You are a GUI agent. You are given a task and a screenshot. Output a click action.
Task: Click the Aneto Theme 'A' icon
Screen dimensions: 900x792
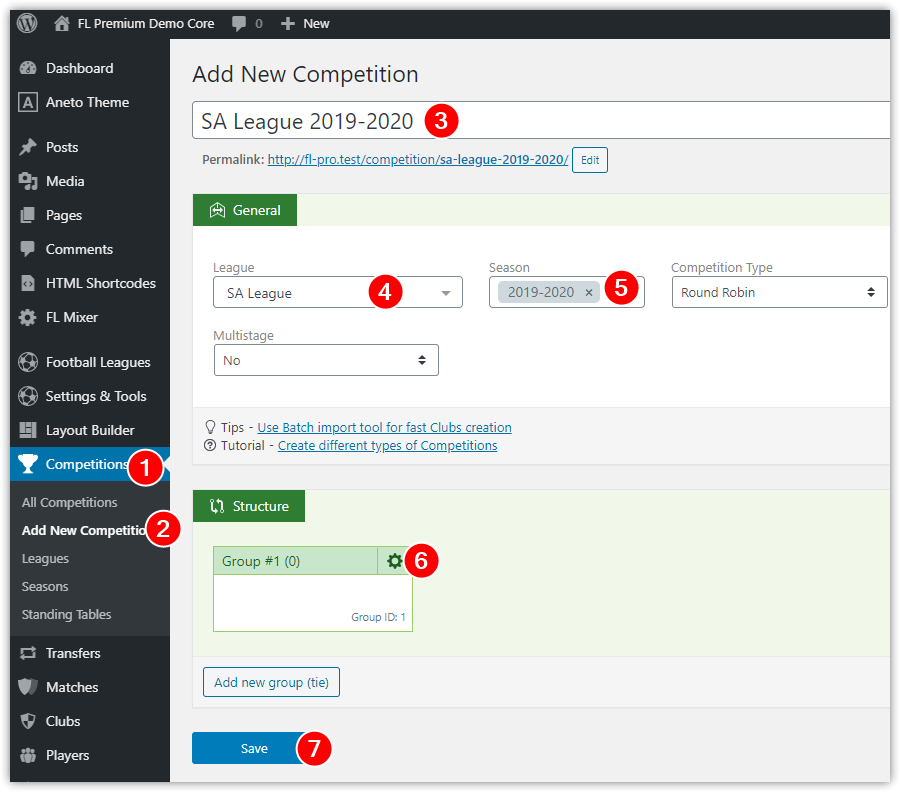28,102
